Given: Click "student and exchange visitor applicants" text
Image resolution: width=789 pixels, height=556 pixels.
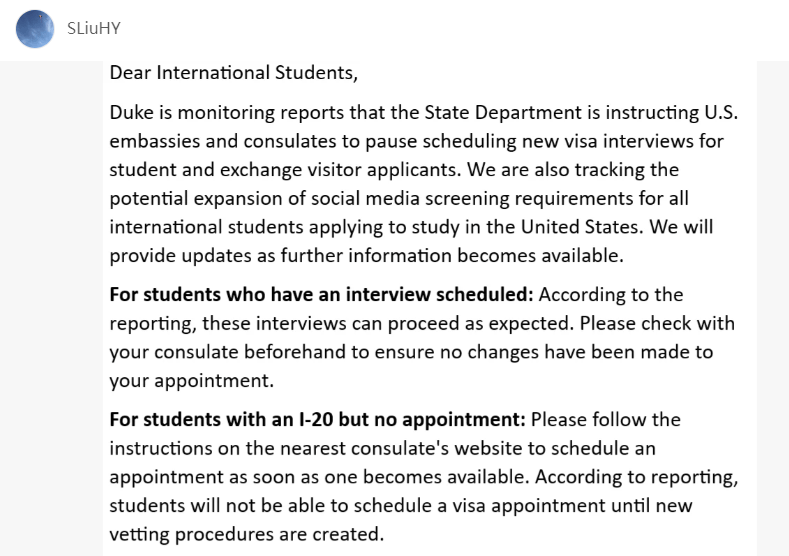Looking at the screenshot, I should (283, 170).
